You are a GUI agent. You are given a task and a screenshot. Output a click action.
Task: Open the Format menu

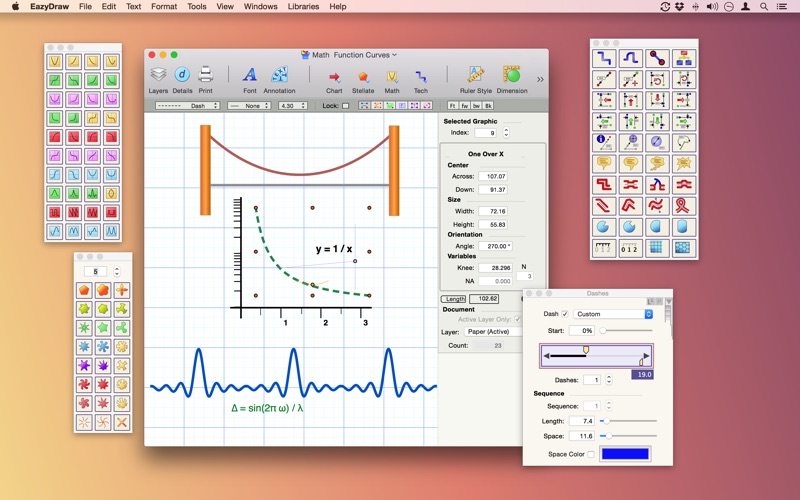(163, 6)
